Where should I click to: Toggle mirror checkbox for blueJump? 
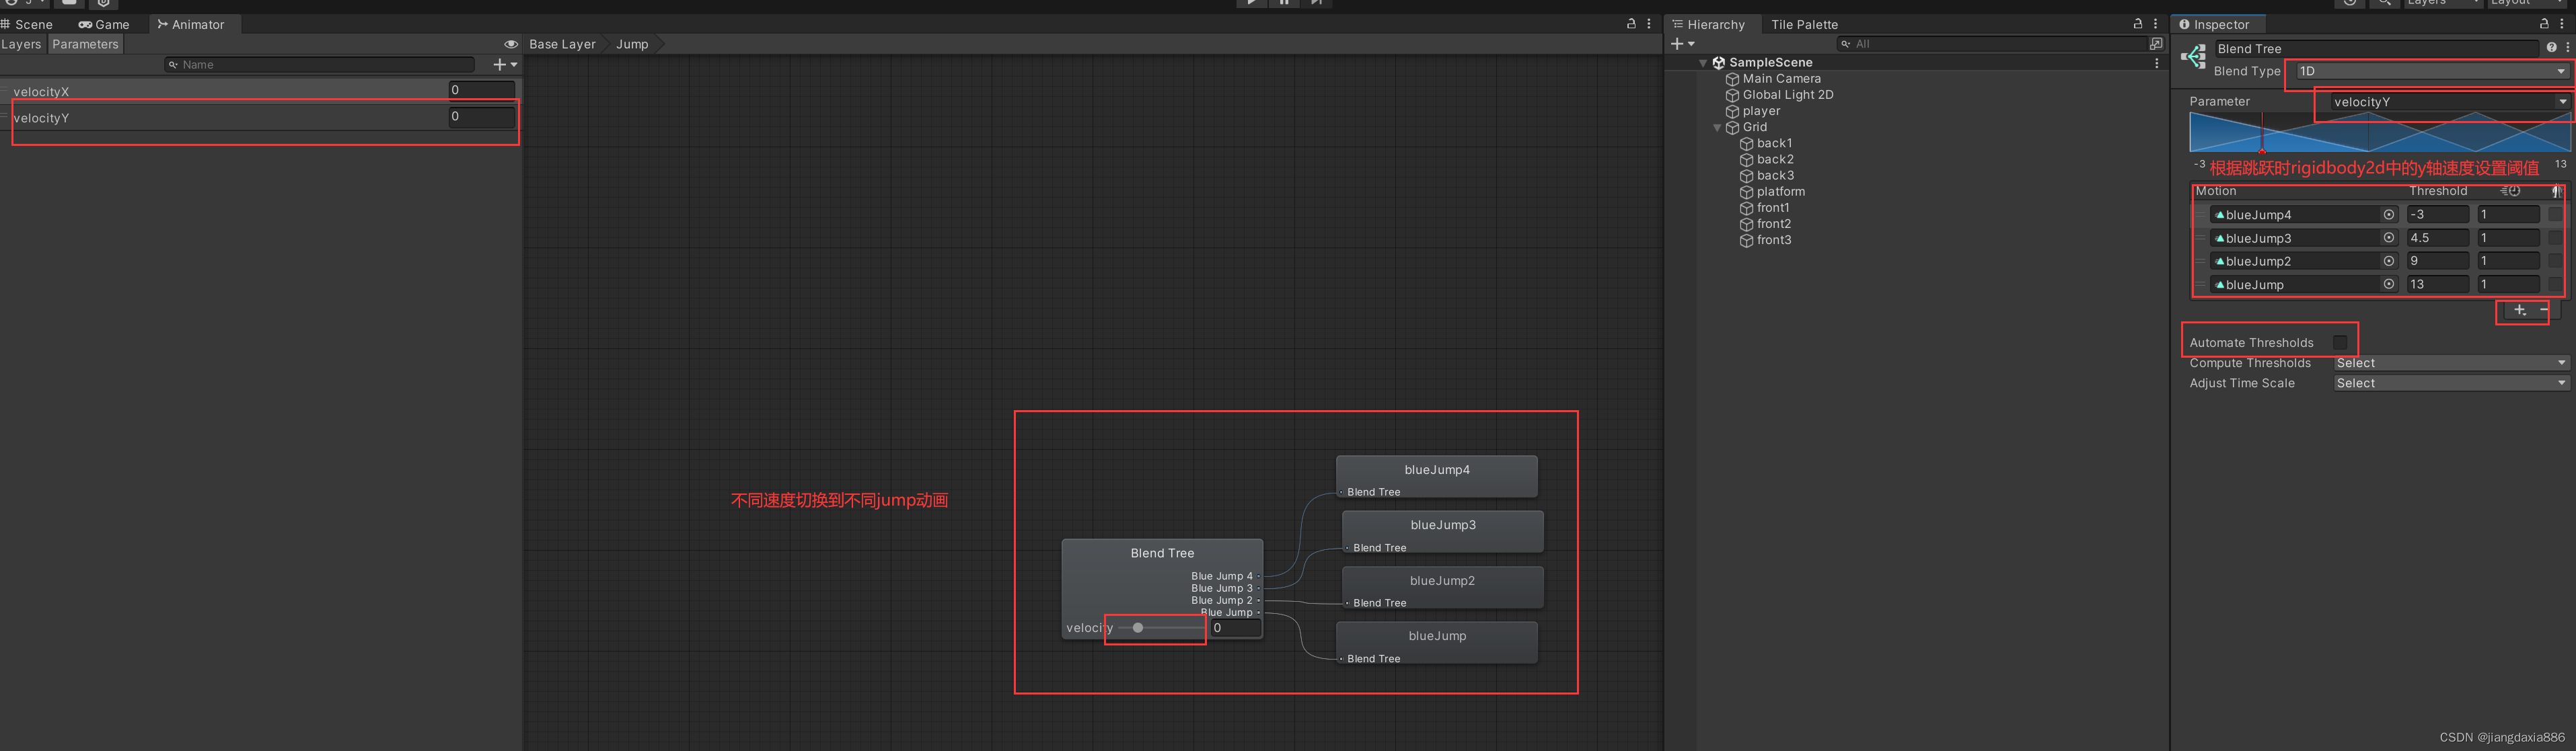2555,284
